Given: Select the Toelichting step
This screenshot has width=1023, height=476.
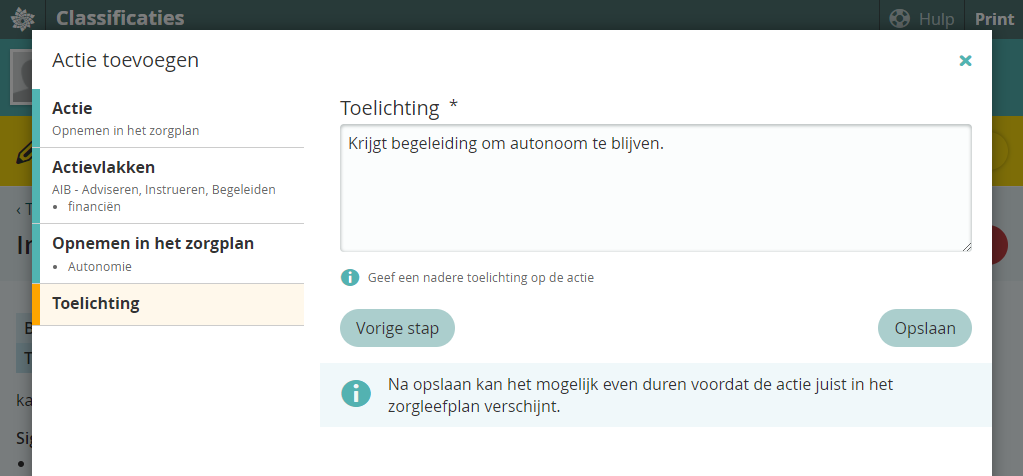Looking at the screenshot, I should [168, 304].
